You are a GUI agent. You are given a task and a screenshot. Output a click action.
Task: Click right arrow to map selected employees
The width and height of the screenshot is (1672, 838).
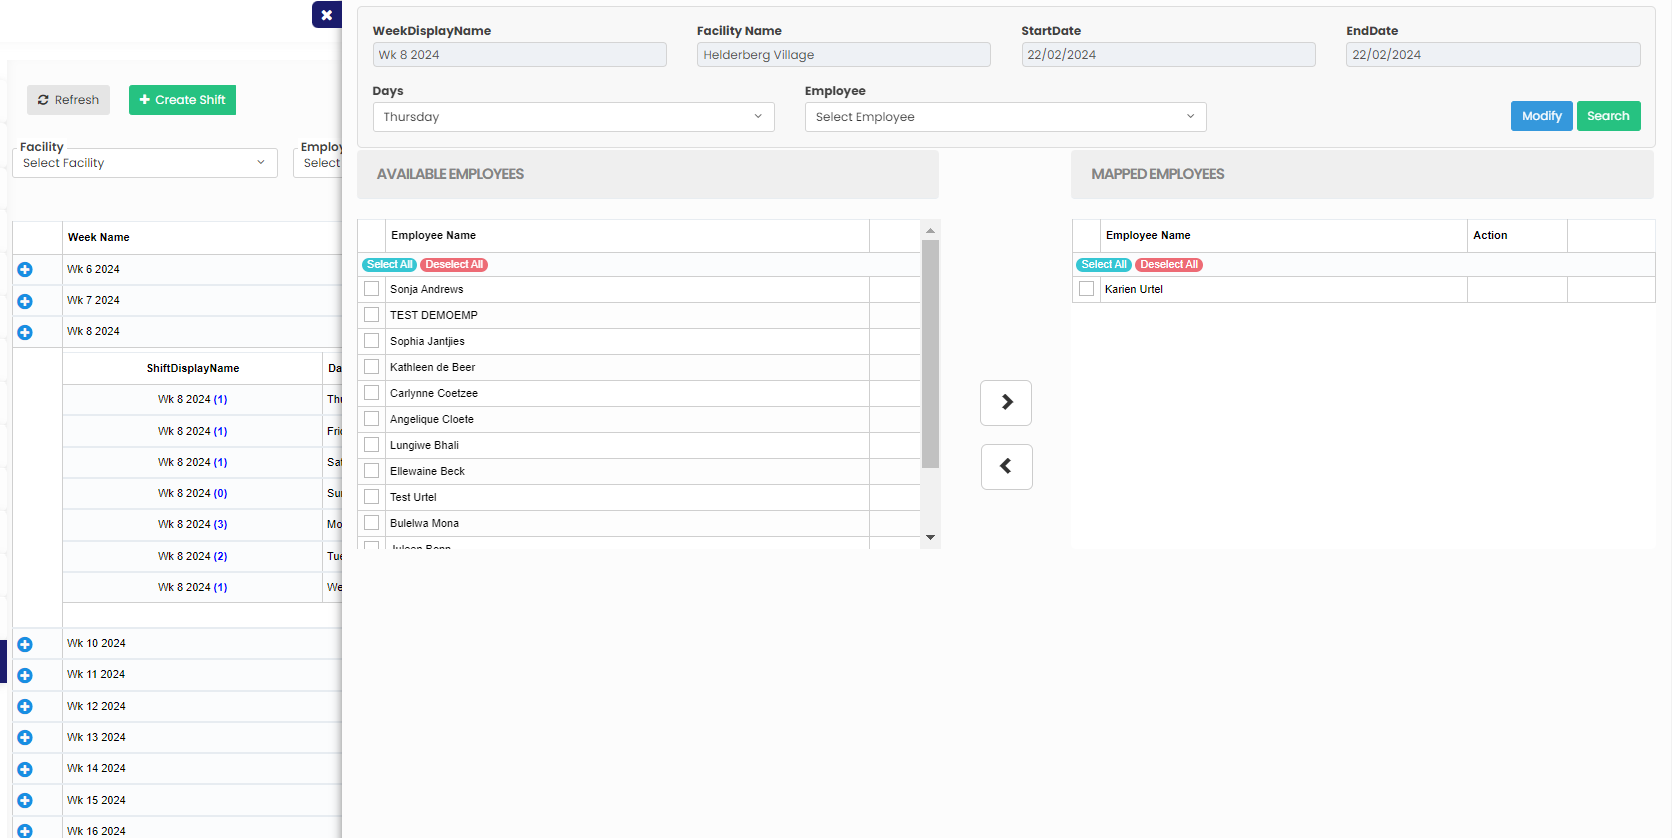1006,402
